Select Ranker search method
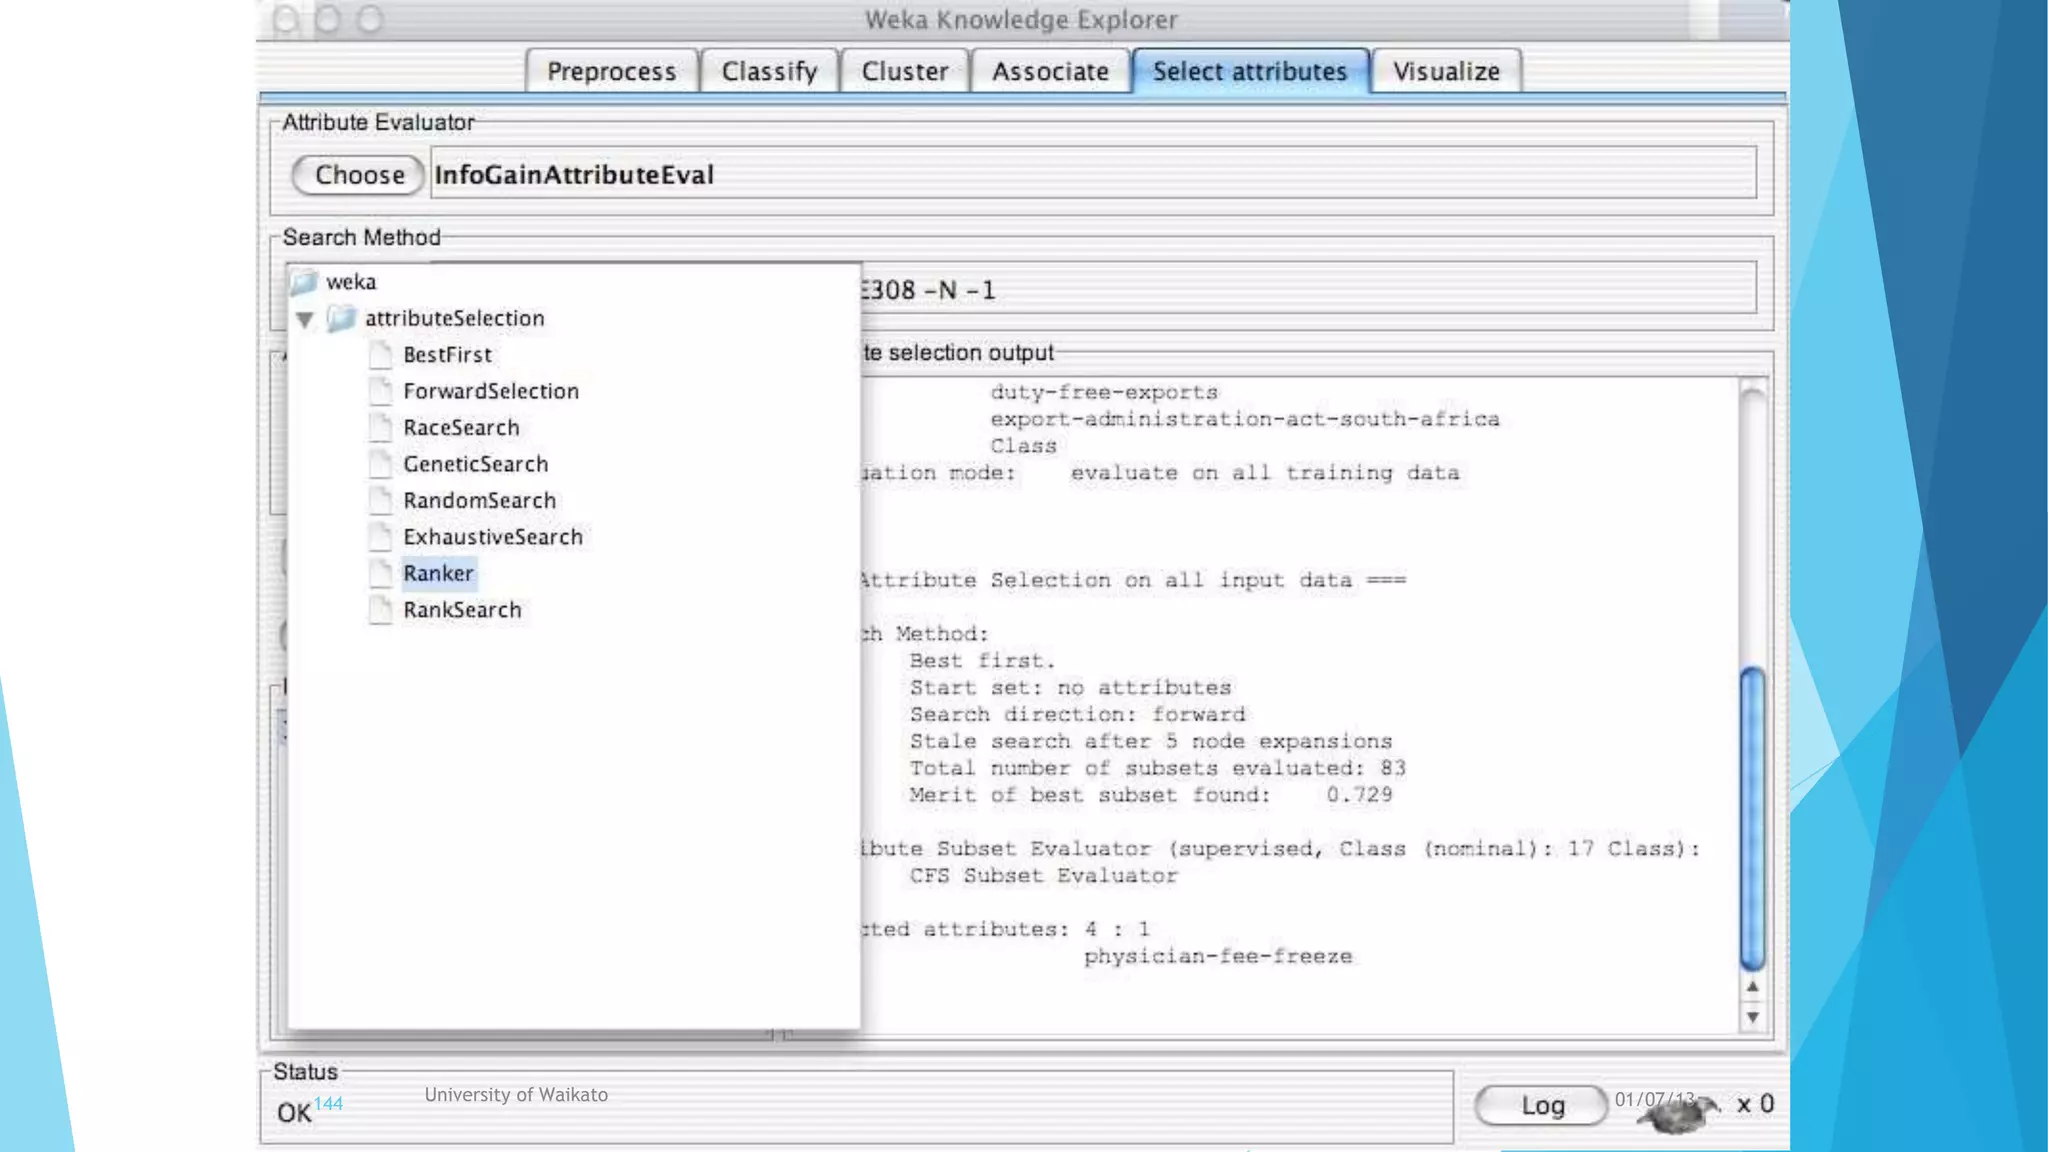 click(x=438, y=574)
